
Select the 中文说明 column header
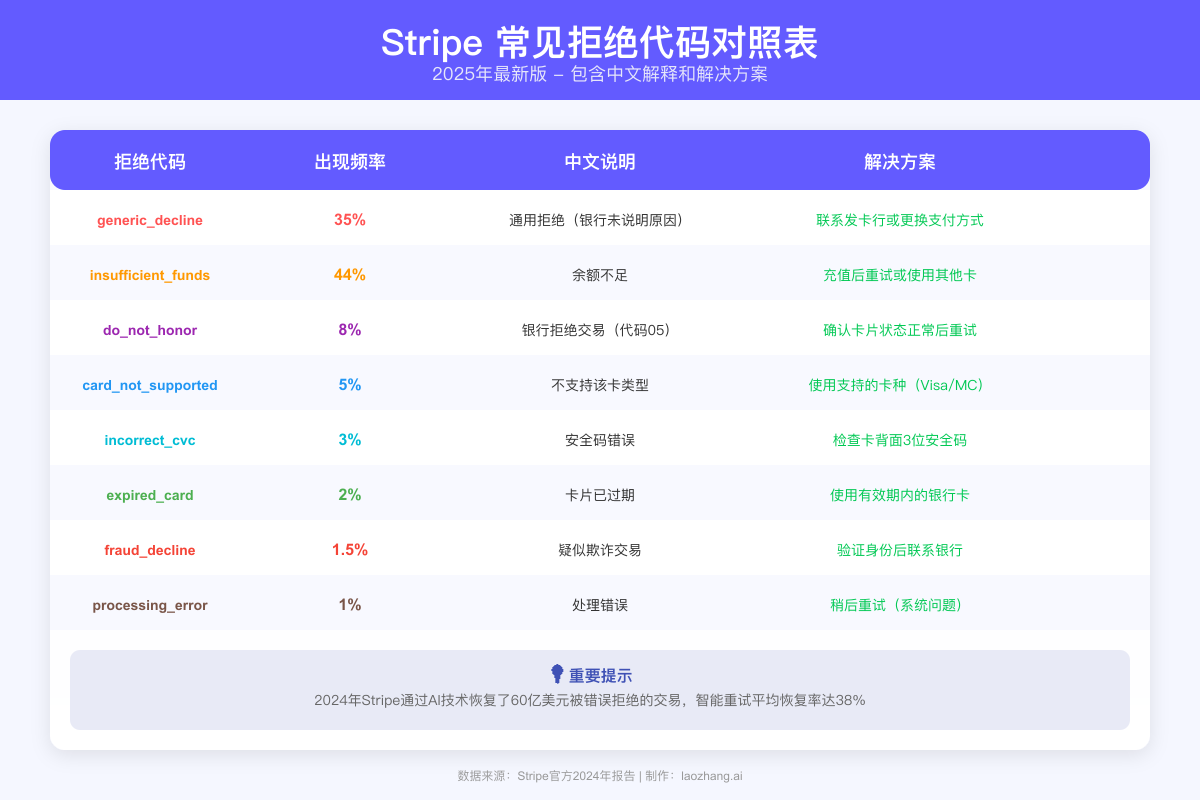[x=600, y=162]
